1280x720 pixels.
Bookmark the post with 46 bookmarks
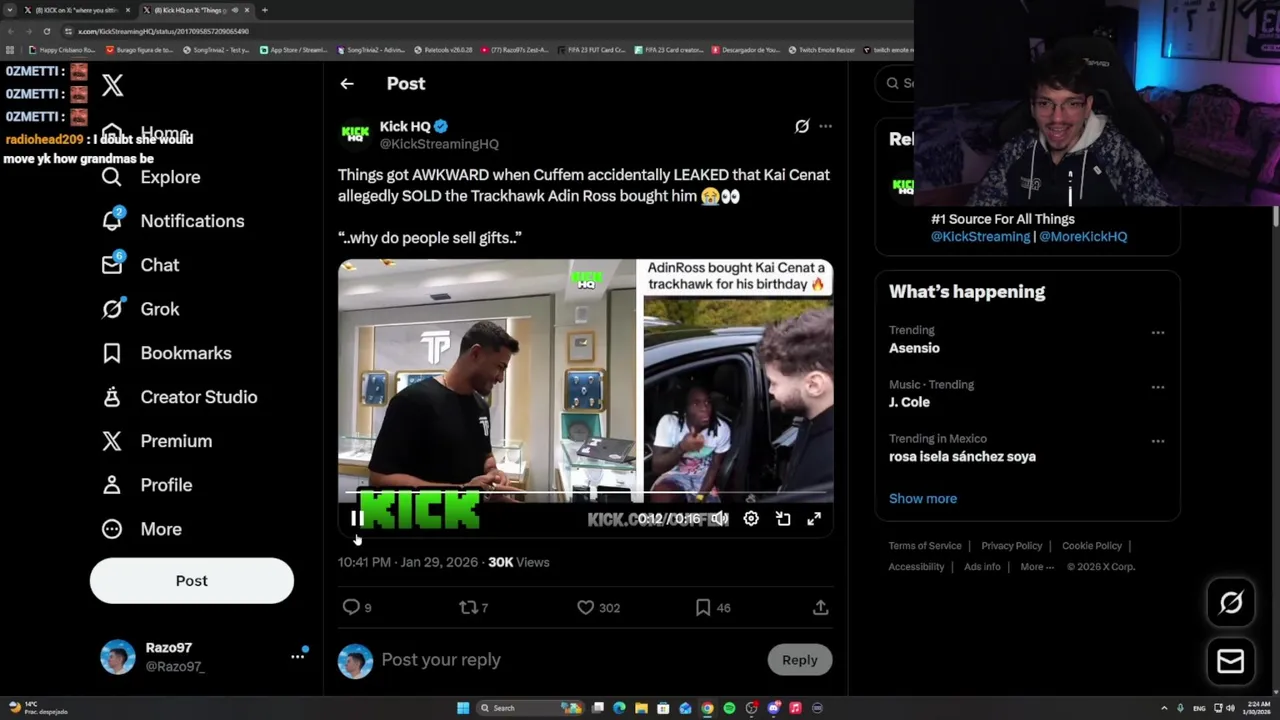tap(712, 607)
